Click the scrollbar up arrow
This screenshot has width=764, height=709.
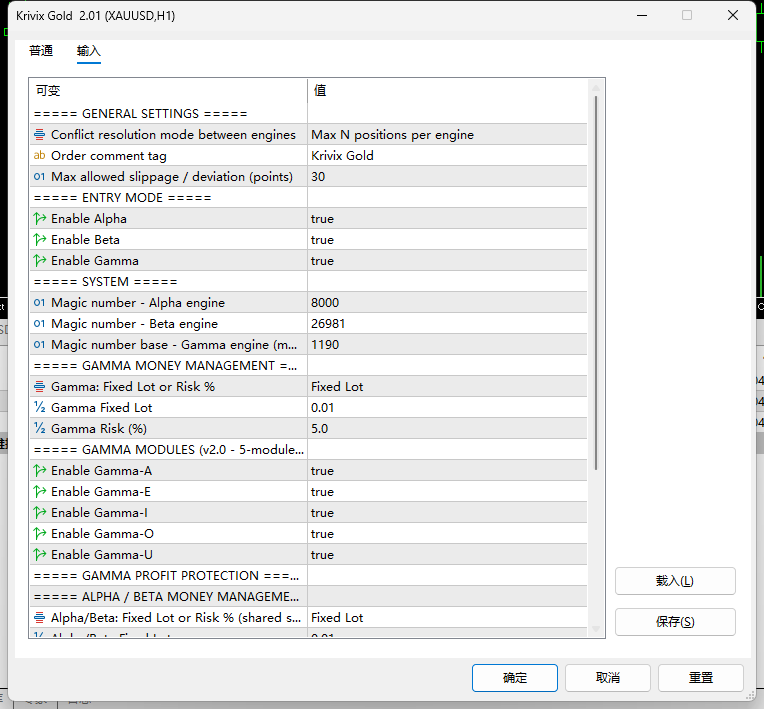(x=595, y=88)
